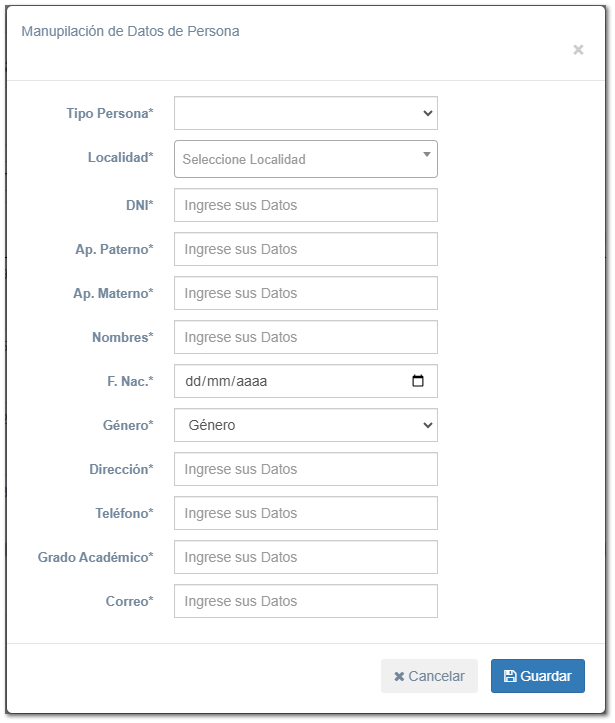
Task: Expand the Seleccione Localidad combo box
Action: (x=306, y=159)
